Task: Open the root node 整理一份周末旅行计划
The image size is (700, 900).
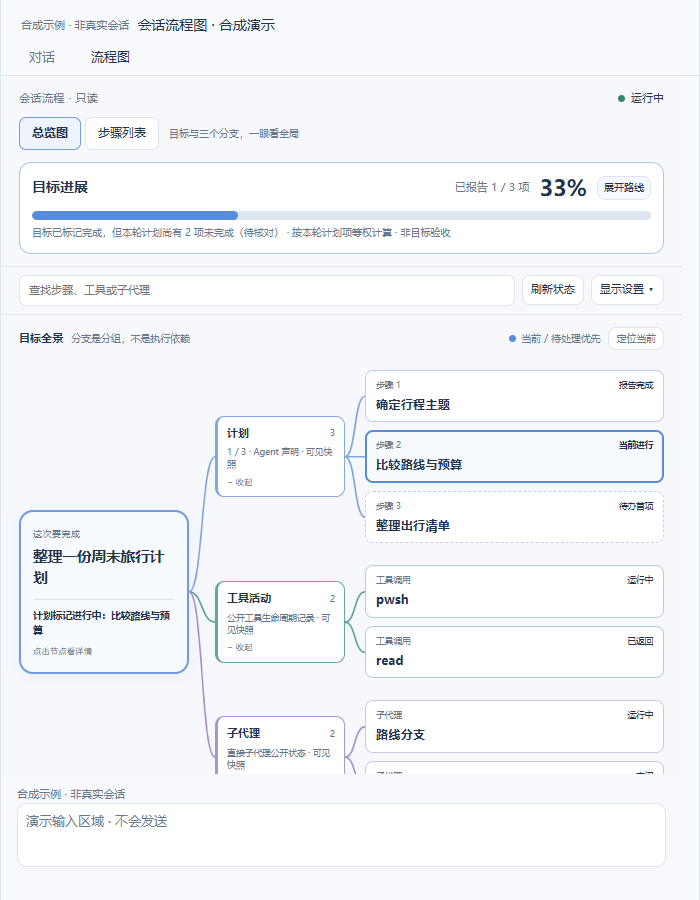Action: pyautogui.click(x=104, y=592)
